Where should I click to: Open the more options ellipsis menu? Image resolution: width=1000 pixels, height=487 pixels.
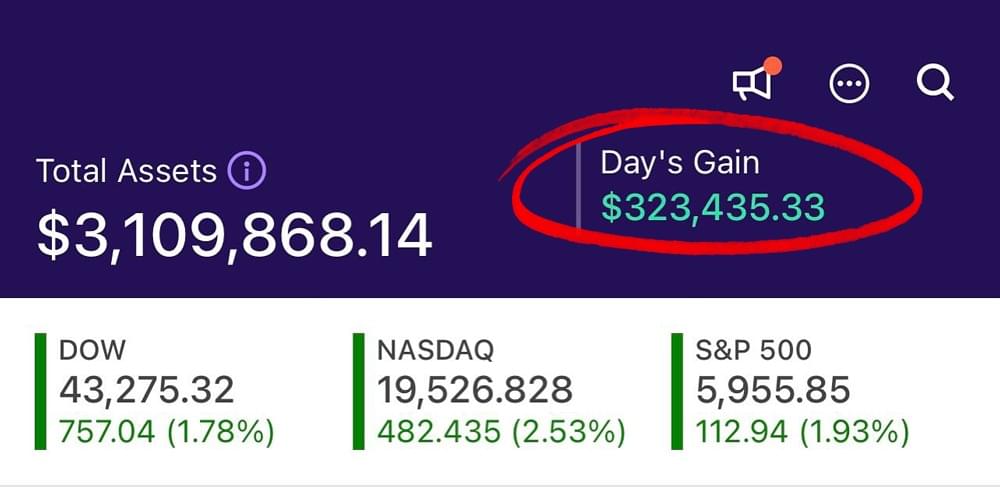point(850,85)
